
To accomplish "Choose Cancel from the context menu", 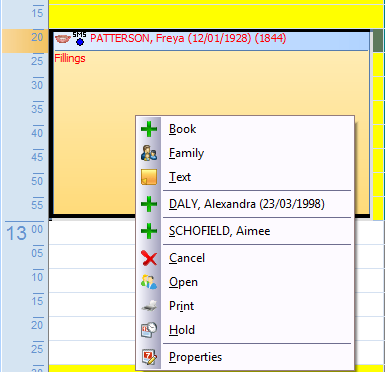I will (245, 258).
